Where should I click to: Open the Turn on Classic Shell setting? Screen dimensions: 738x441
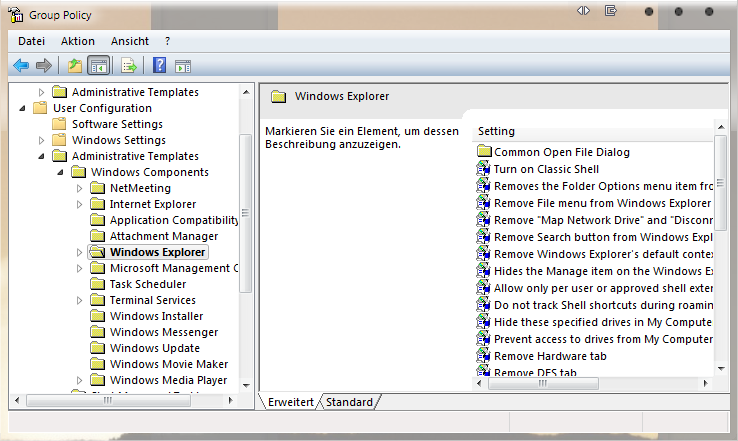(x=546, y=169)
